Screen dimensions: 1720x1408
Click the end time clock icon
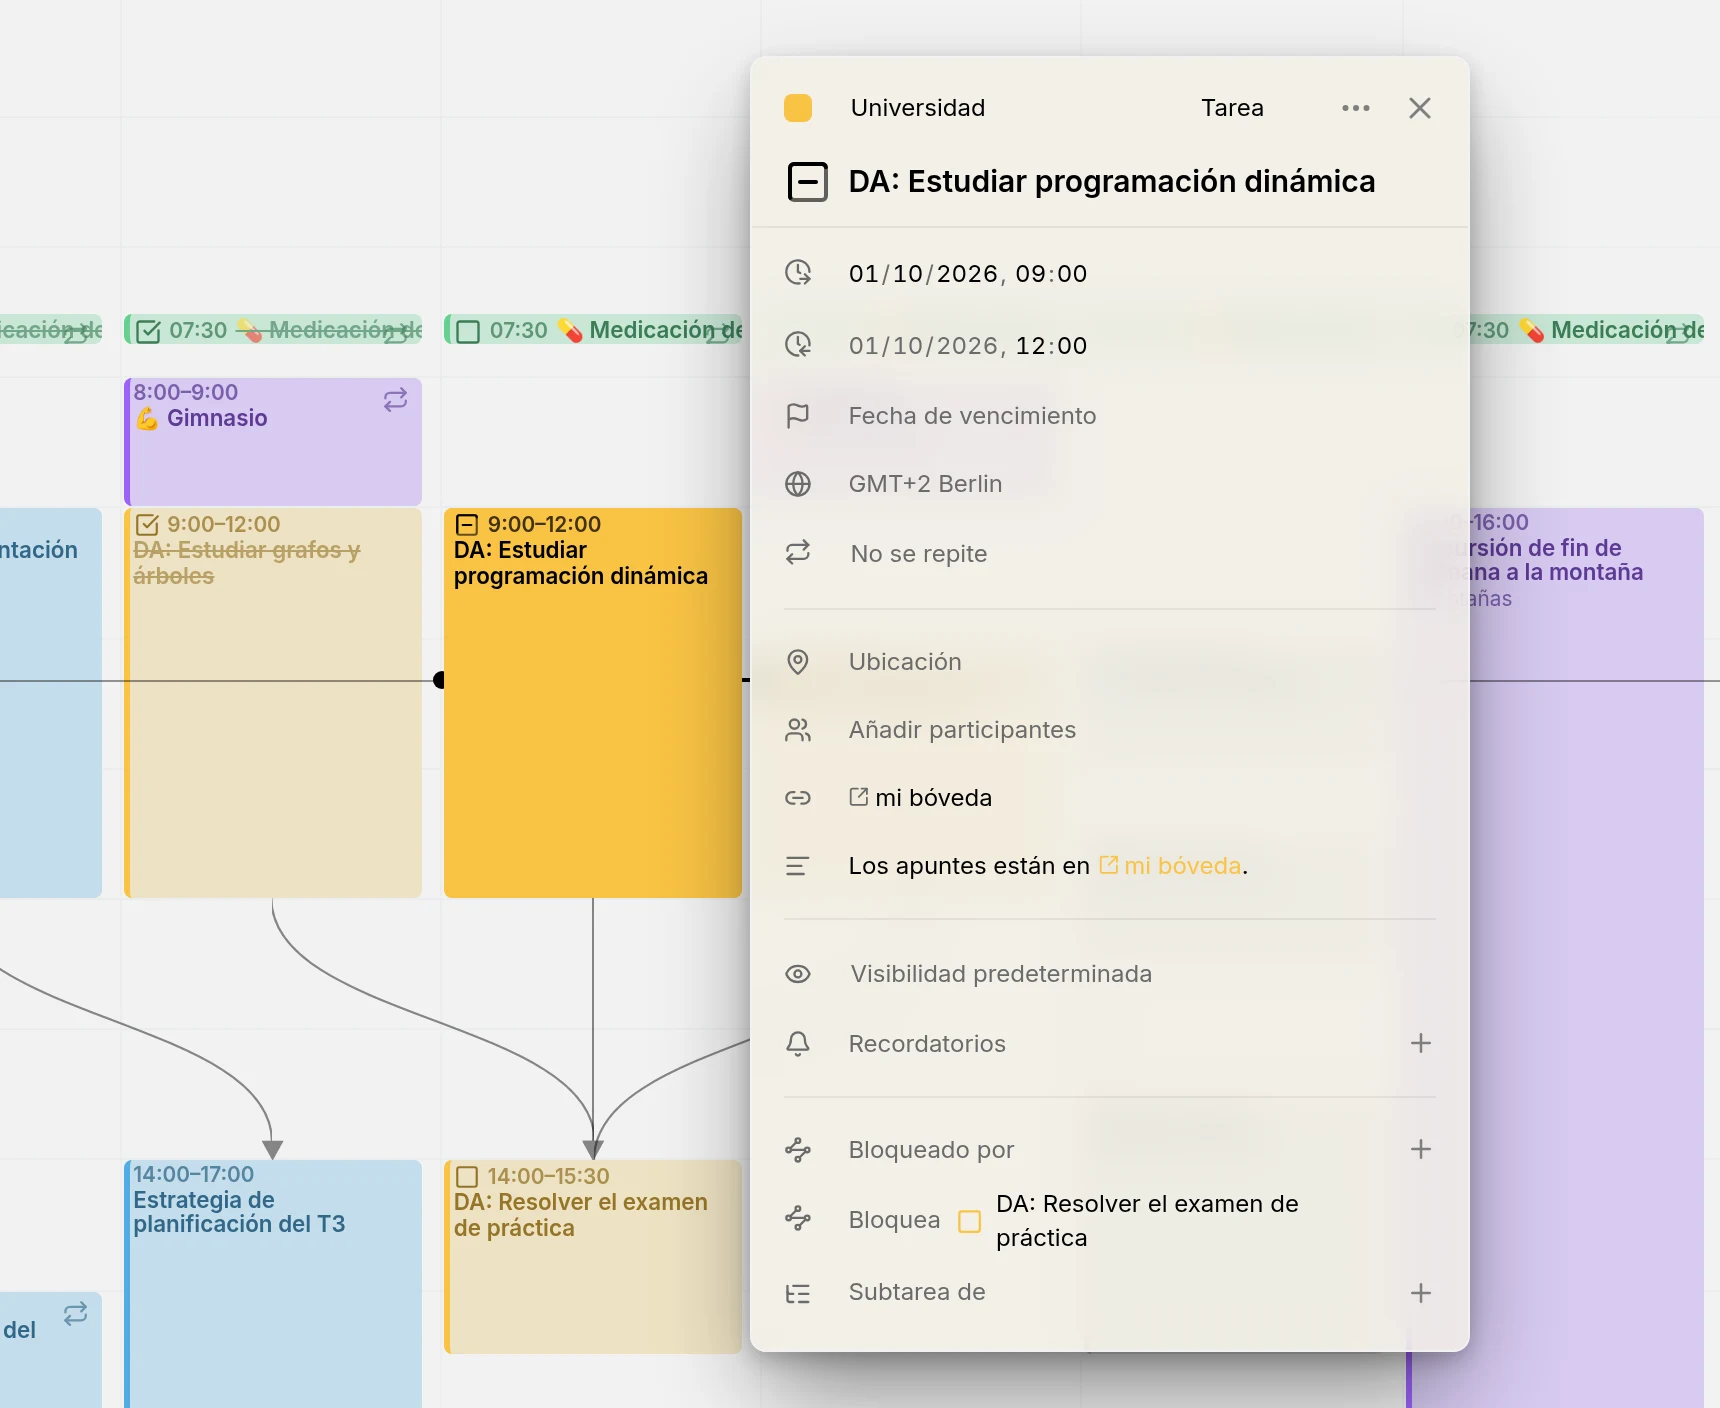(798, 344)
